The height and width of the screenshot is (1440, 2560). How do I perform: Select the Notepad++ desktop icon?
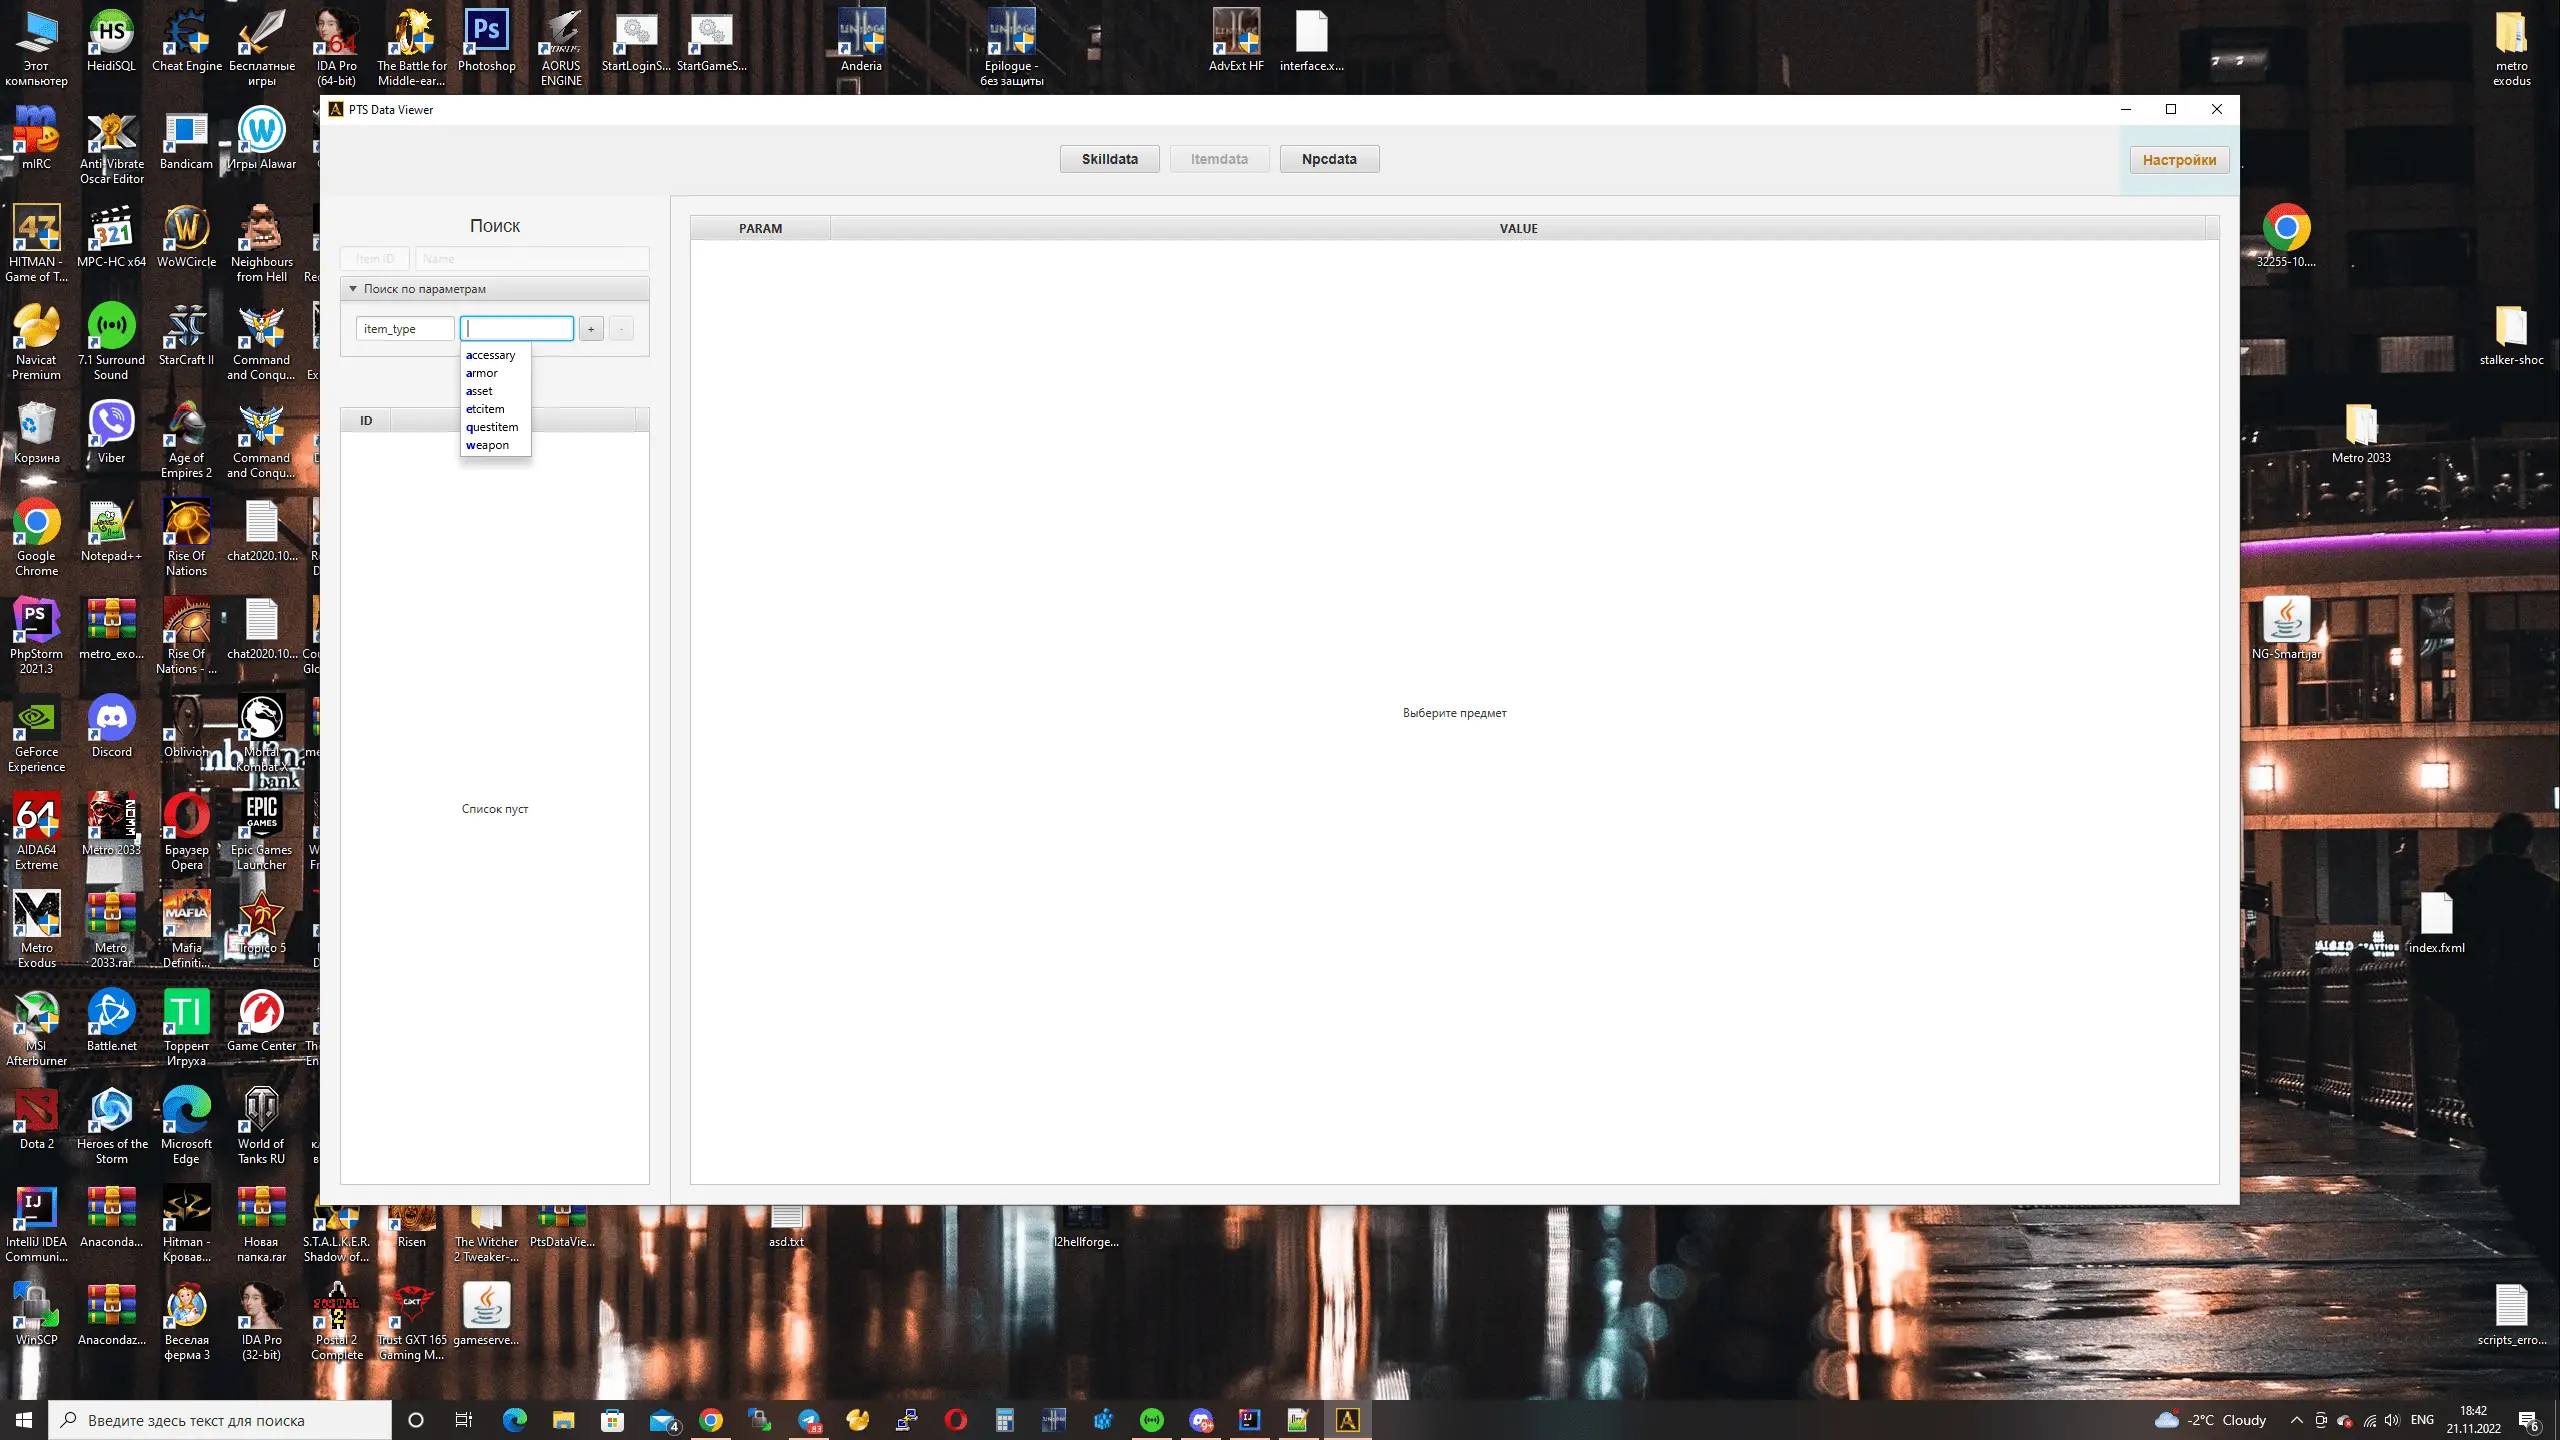pyautogui.click(x=111, y=532)
